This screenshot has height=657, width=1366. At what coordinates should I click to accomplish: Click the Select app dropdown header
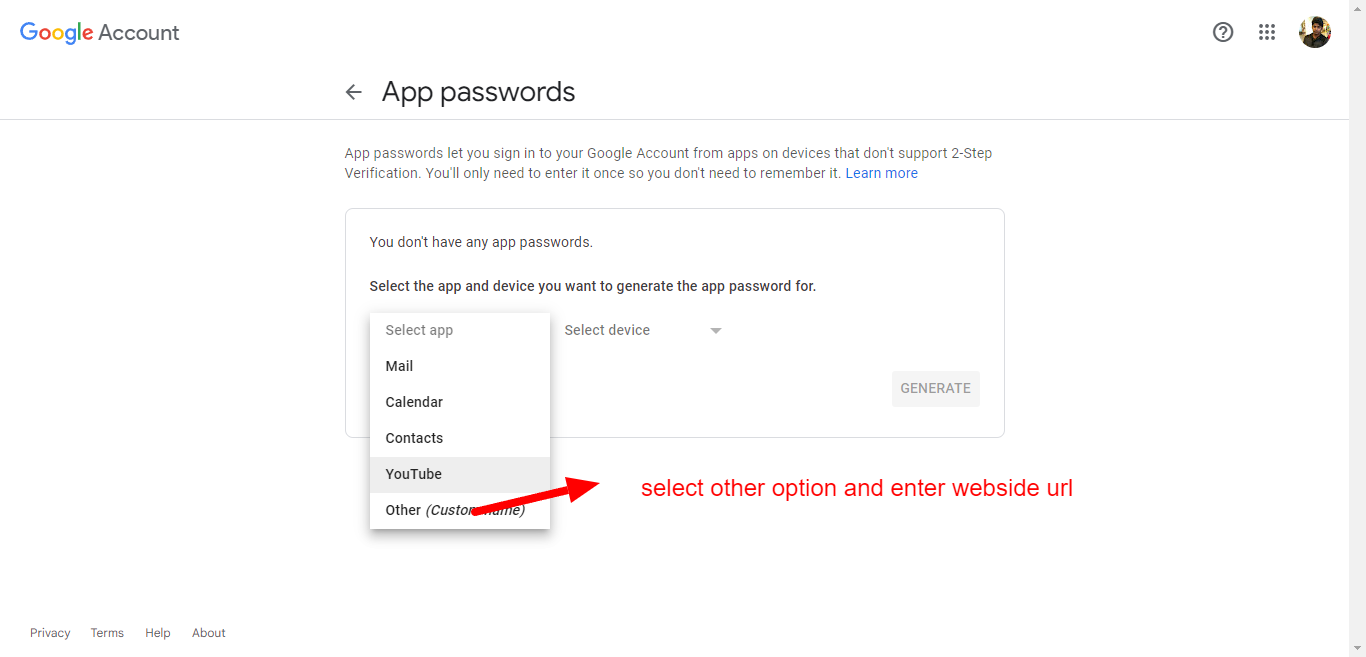(419, 330)
